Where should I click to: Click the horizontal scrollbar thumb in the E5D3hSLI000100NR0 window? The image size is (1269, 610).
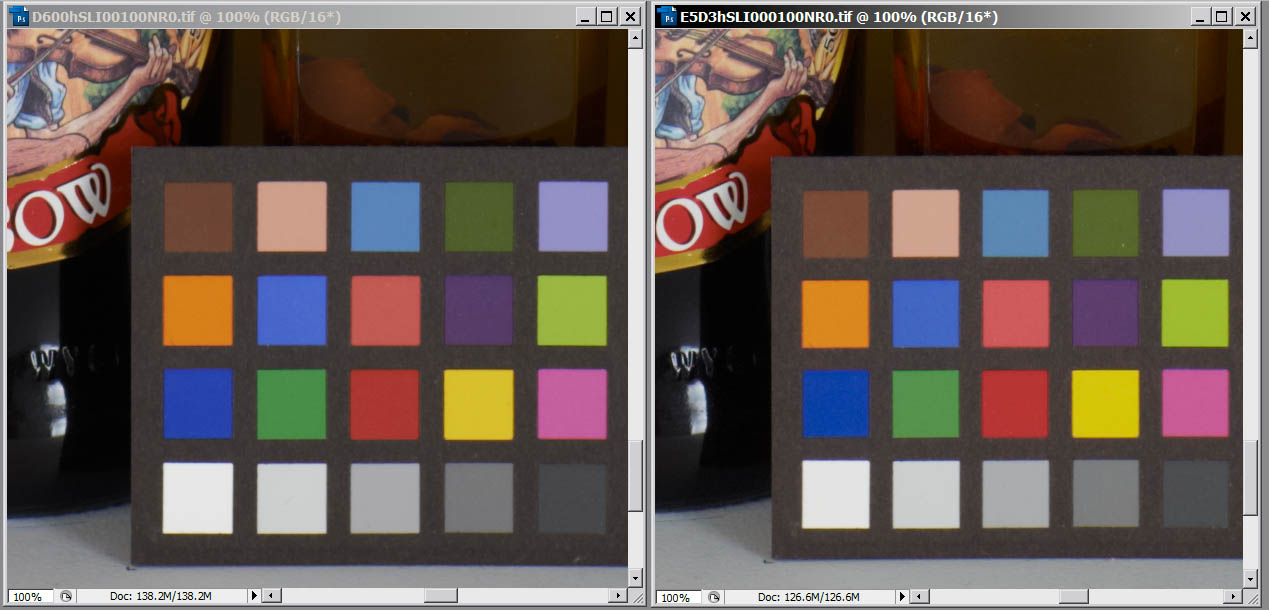click(x=1075, y=597)
